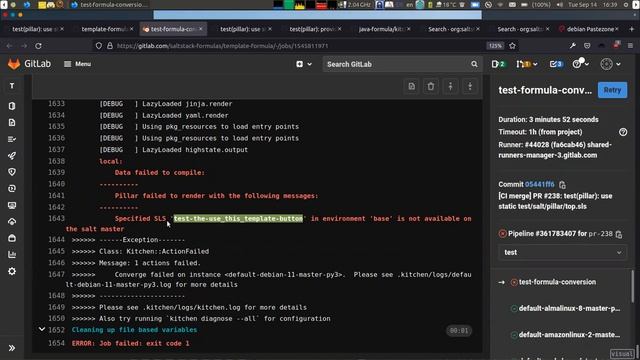Switch to the template-formula browser tab

click(104, 29)
